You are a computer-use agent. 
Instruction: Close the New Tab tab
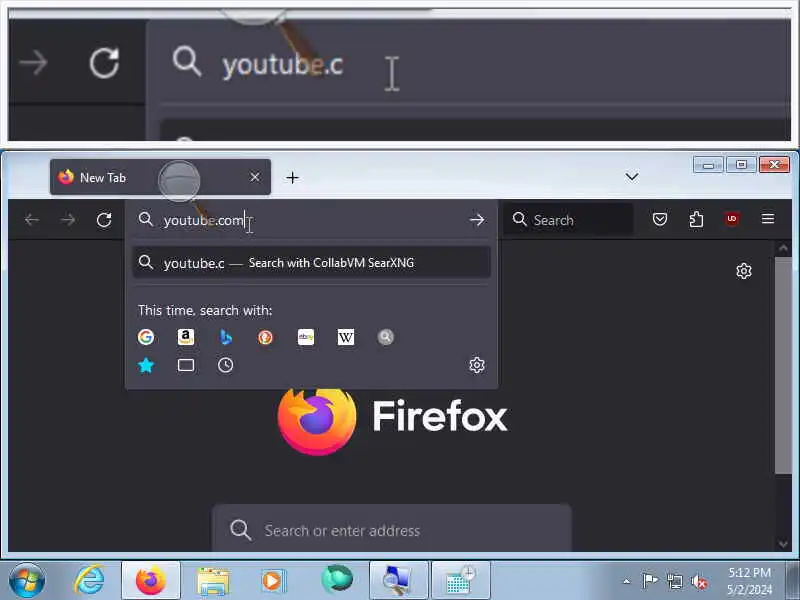pos(255,177)
